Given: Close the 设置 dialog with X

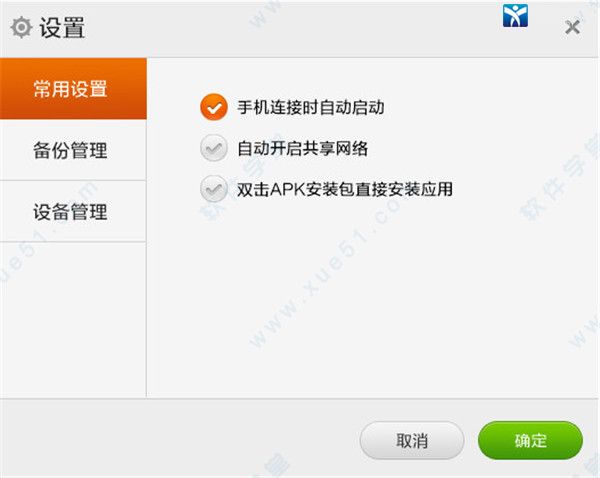Looking at the screenshot, I should pos(572,28).
